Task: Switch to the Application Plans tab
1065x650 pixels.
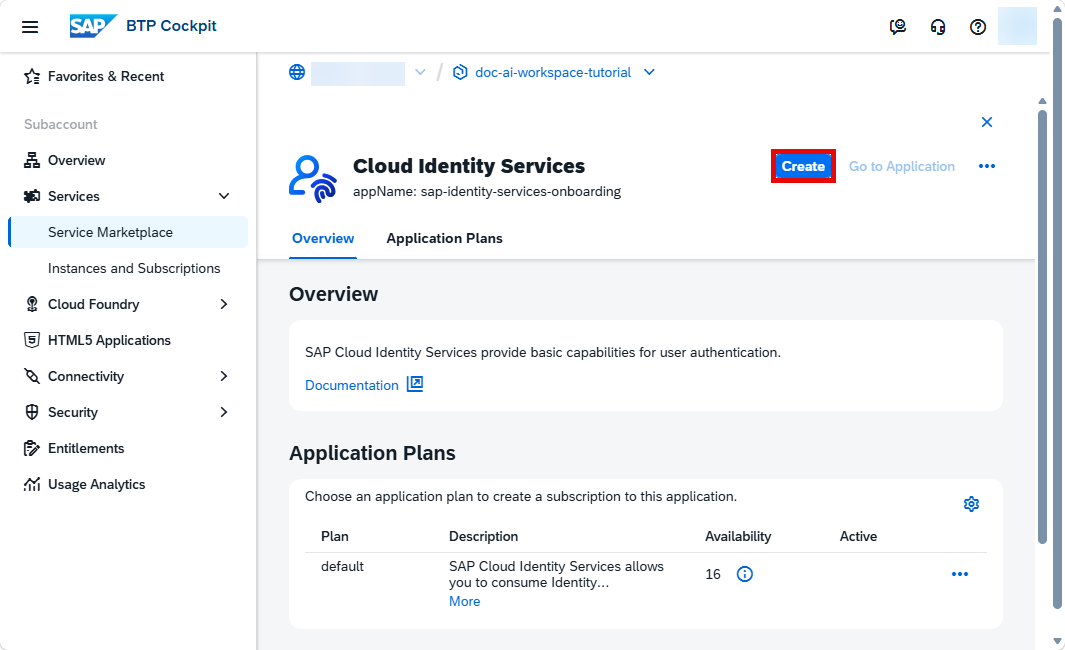Action: point(444,238)
